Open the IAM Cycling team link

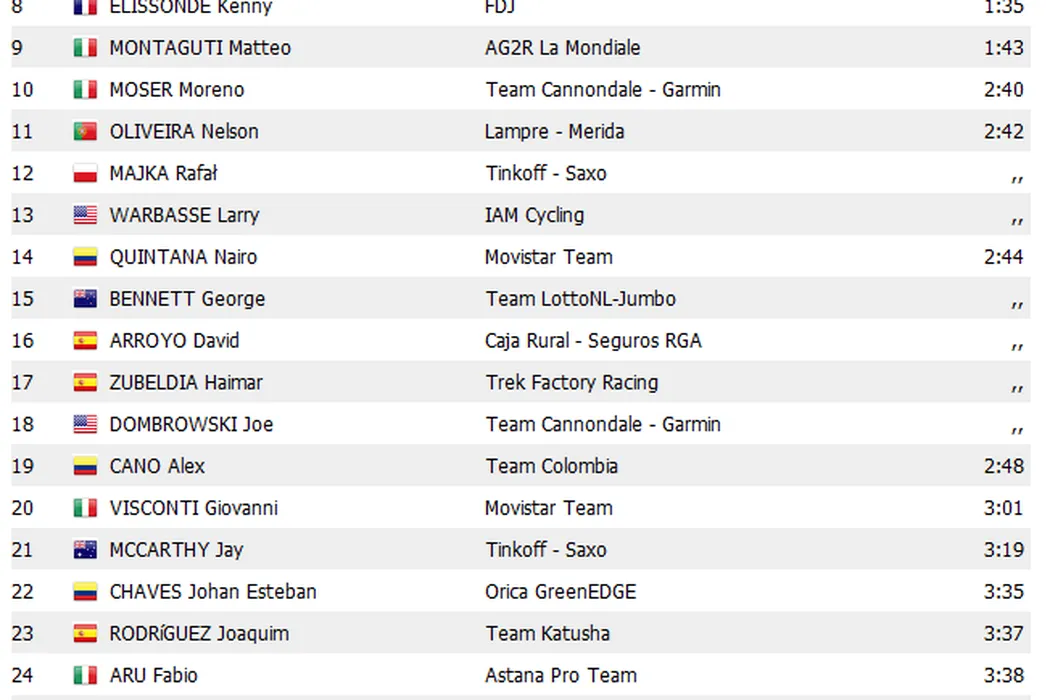point(534,215)
